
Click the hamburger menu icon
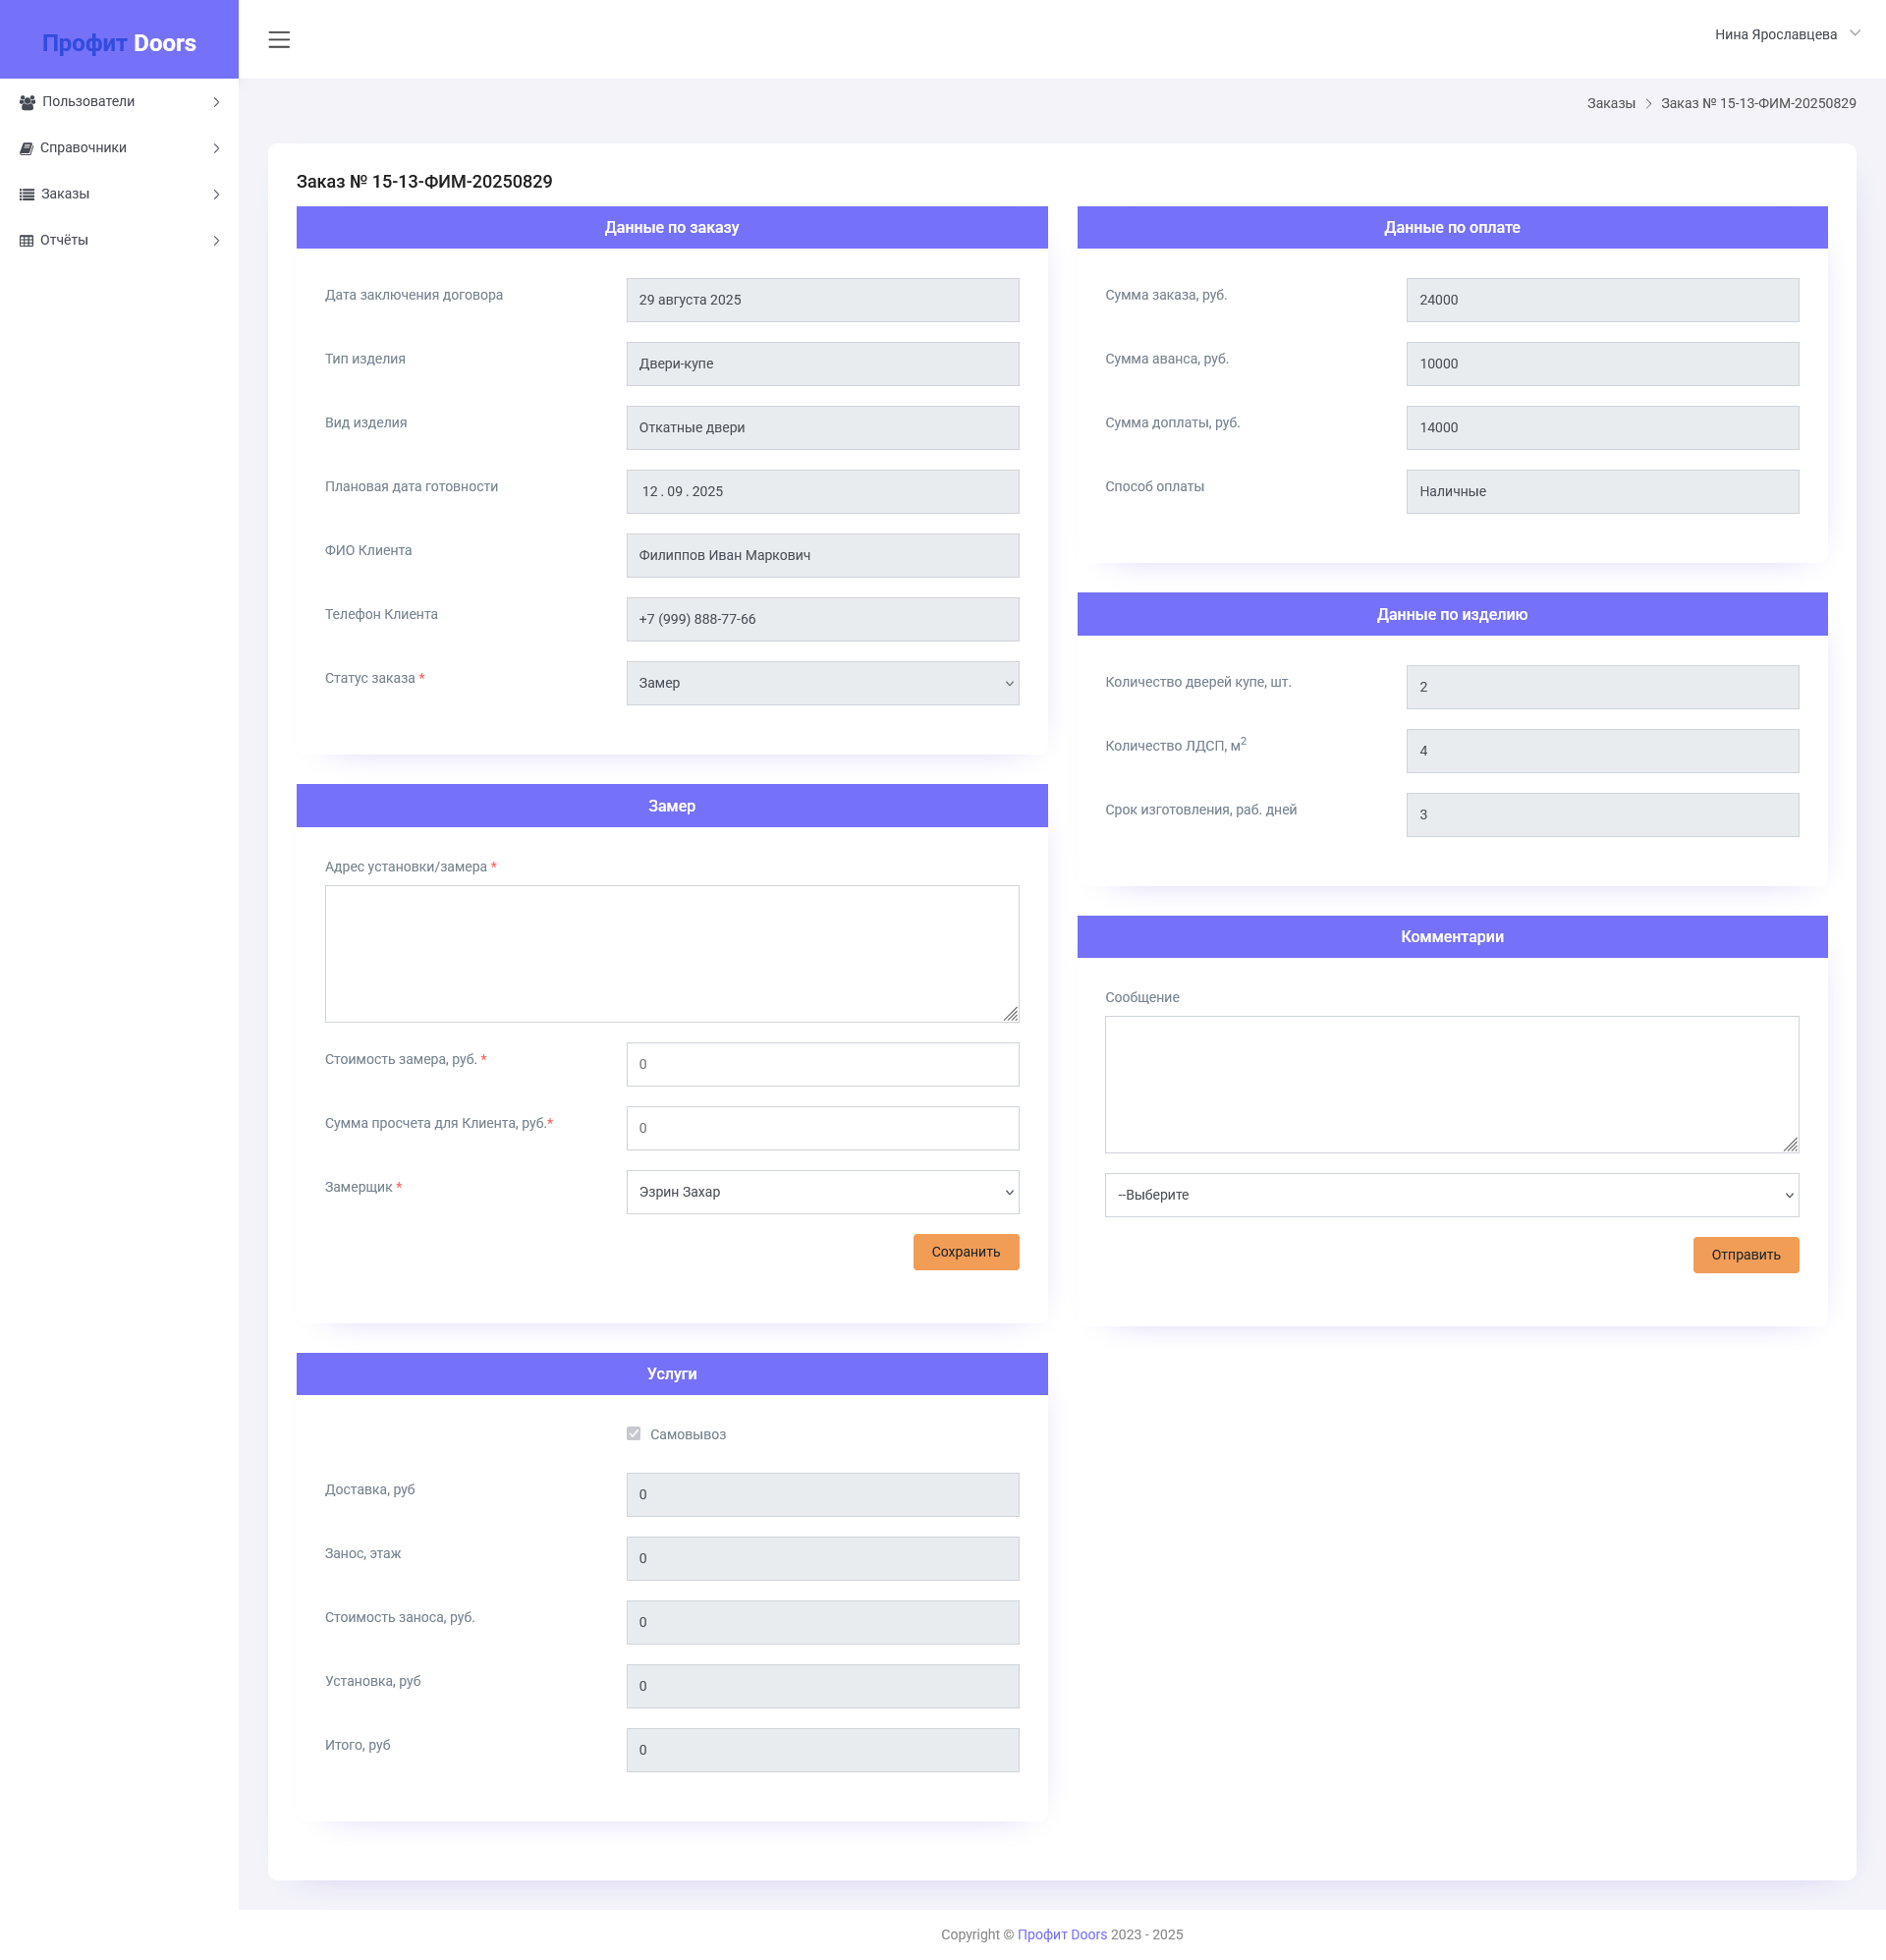pyautogui.click(x=279, y=40)
